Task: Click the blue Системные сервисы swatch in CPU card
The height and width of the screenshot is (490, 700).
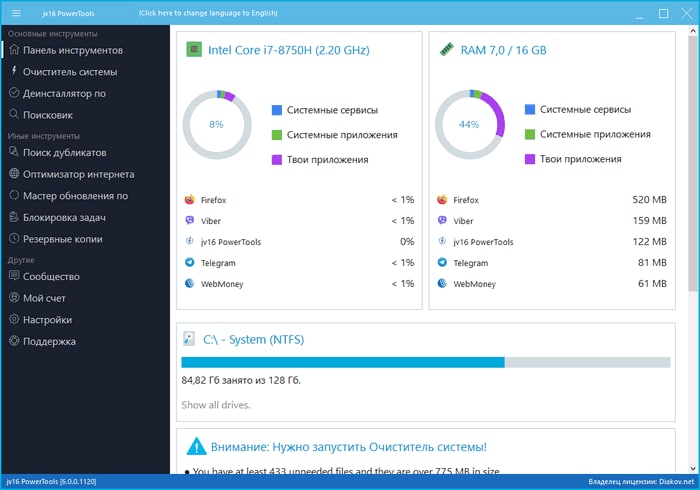Action: 277,110
